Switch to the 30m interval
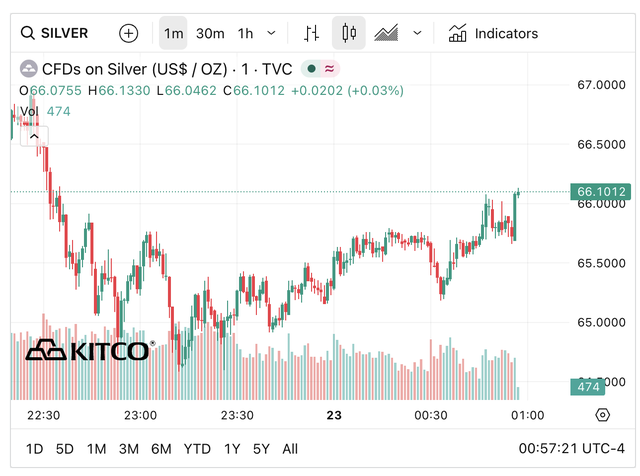 click(x=210, y=33)
